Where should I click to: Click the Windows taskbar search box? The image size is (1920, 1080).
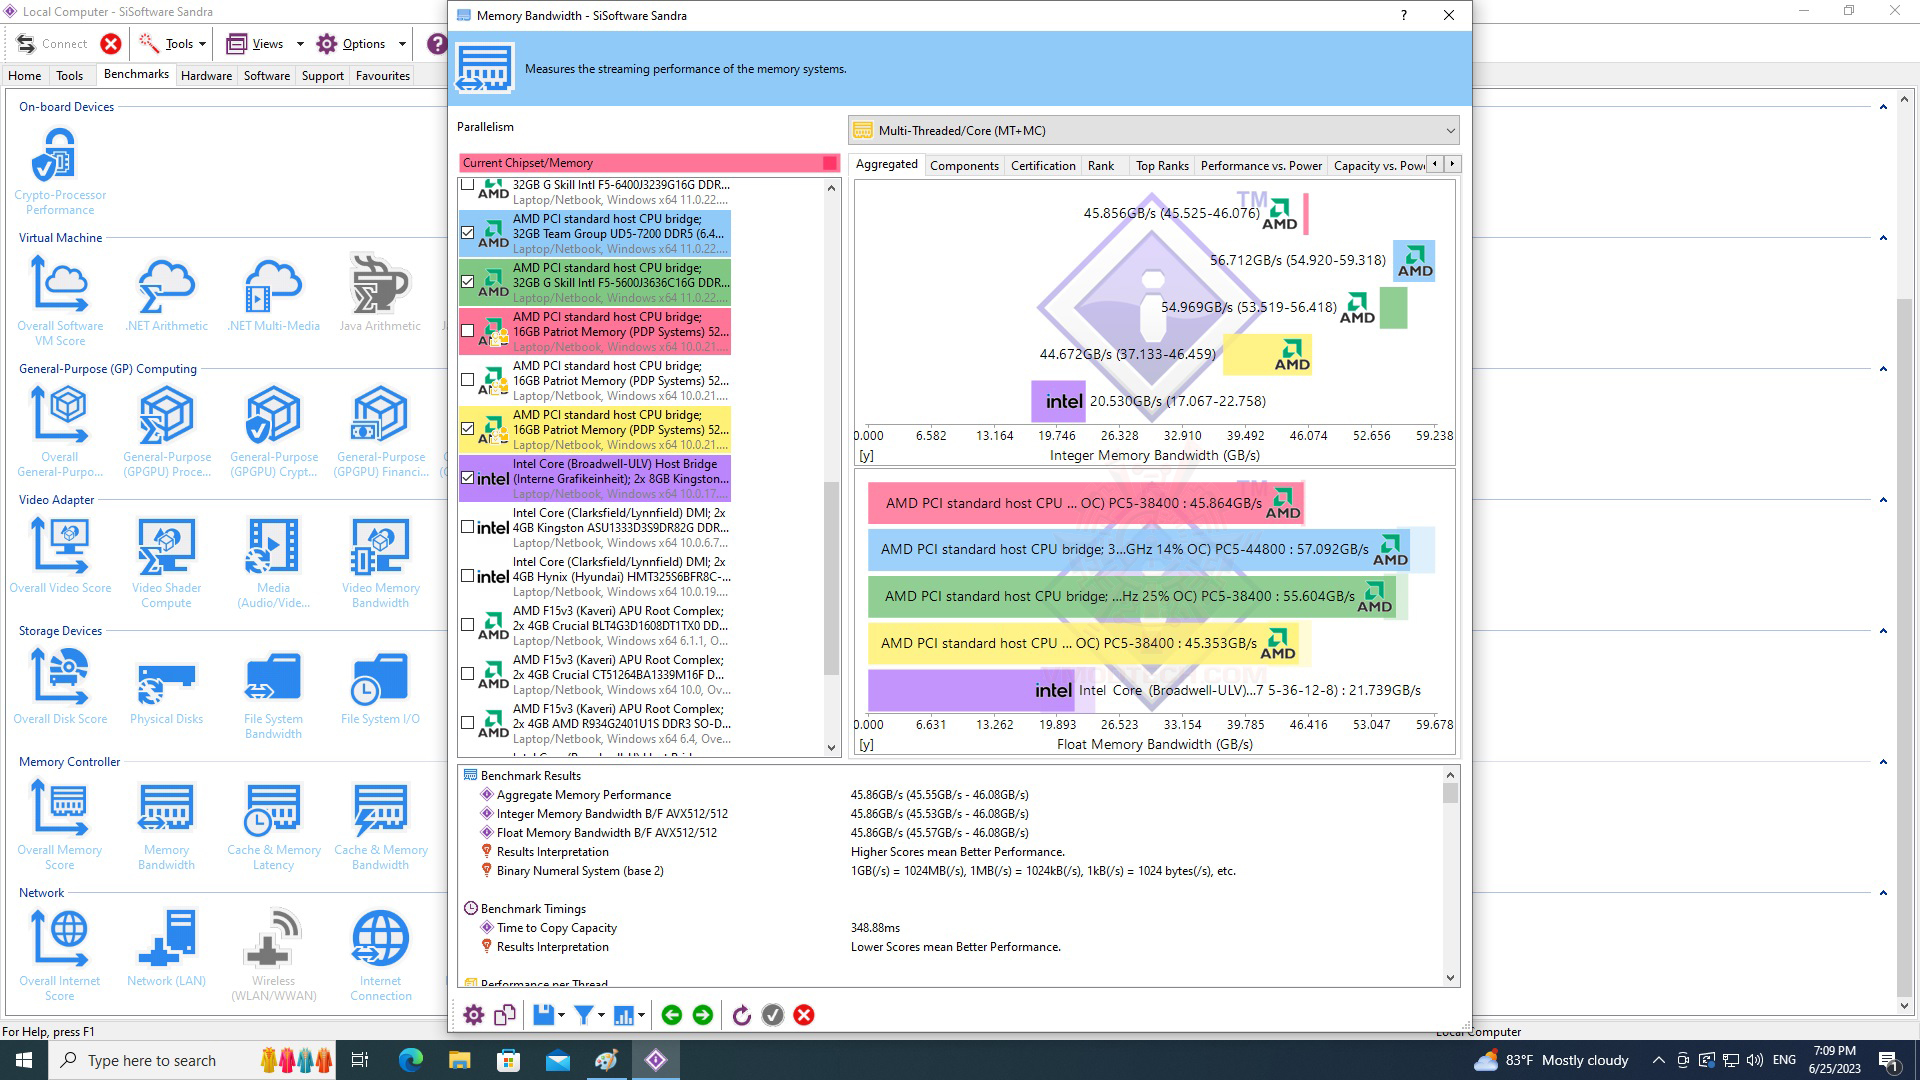[x=150, y=1060]
